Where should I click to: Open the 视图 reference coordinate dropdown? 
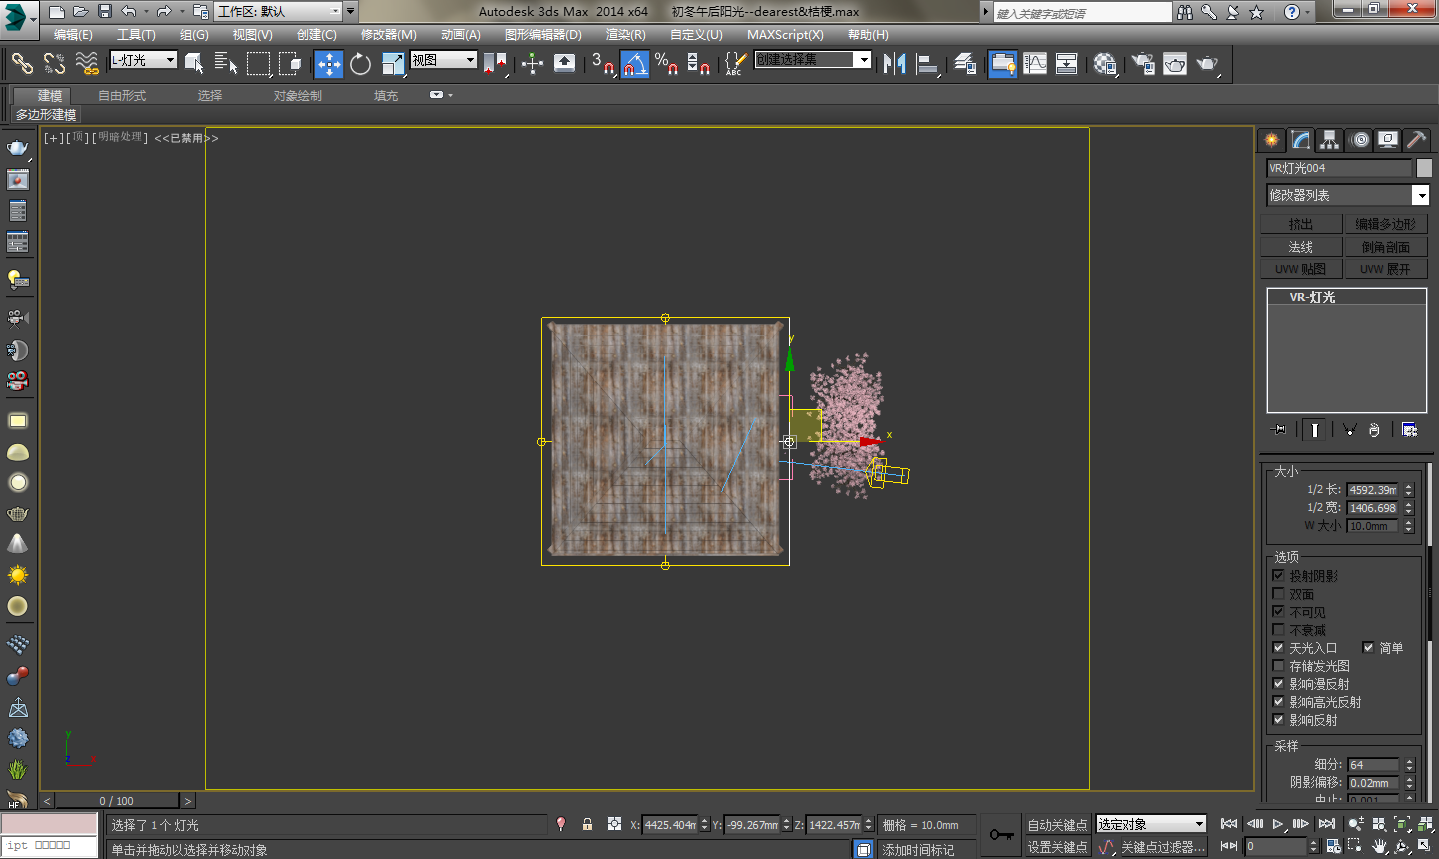(x=444, y=60)
